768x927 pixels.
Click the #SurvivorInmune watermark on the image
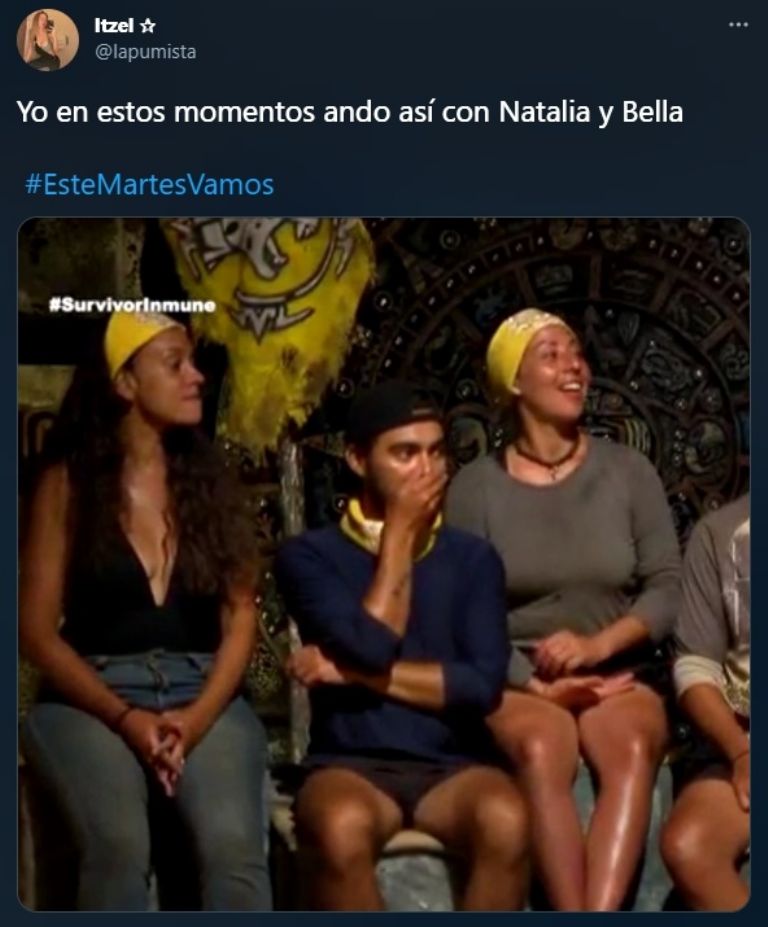pos(132,305)
